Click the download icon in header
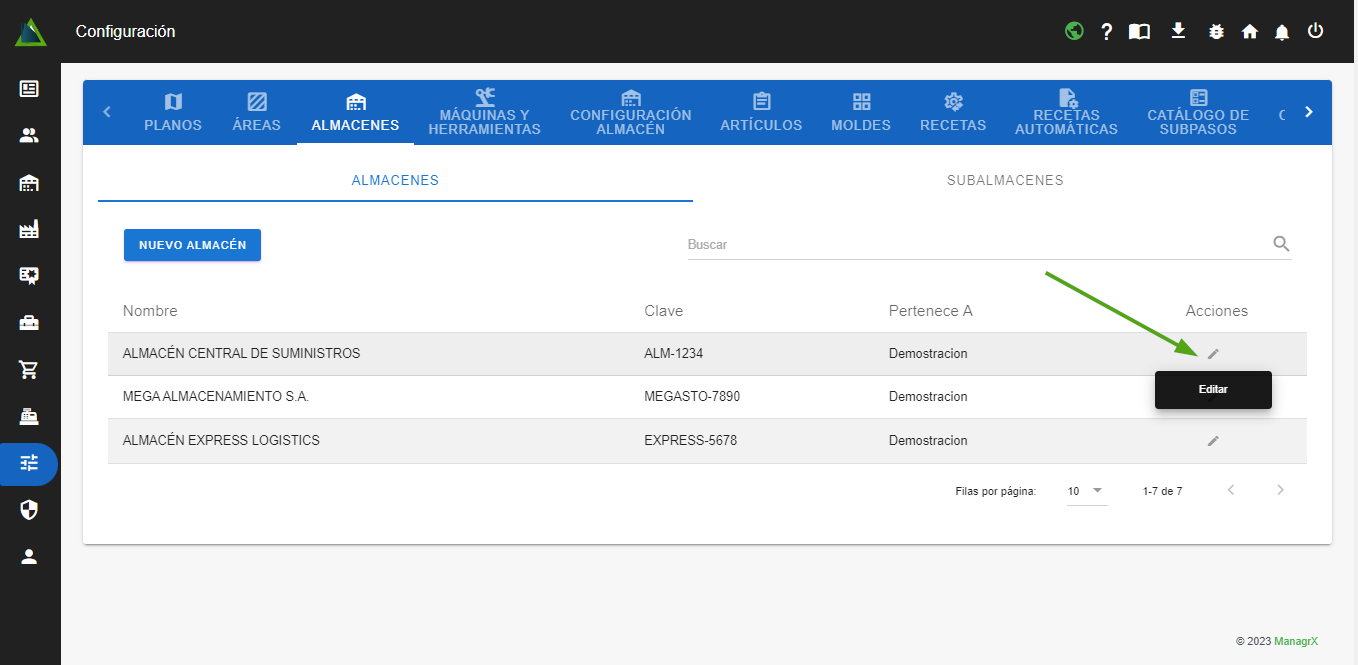1358x665 pixels. pos(1178,31)
